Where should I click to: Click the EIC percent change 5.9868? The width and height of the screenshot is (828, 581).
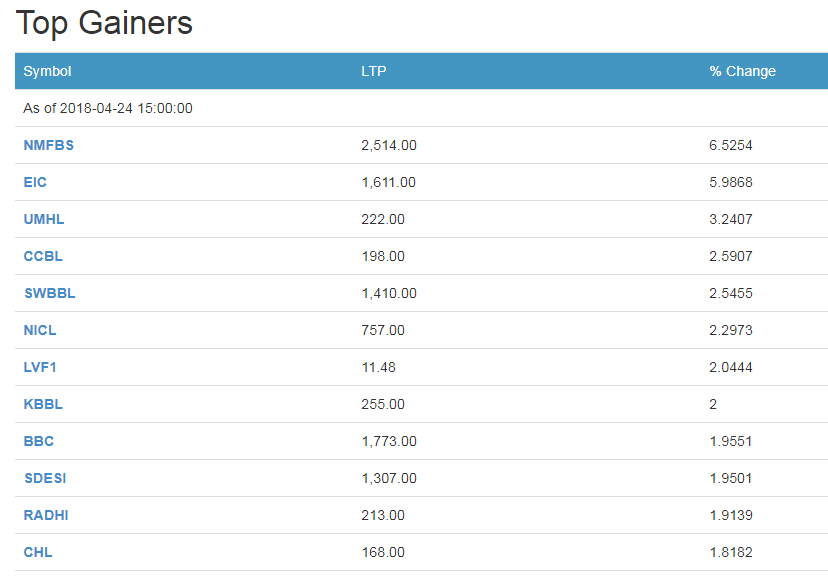point(731,182)
